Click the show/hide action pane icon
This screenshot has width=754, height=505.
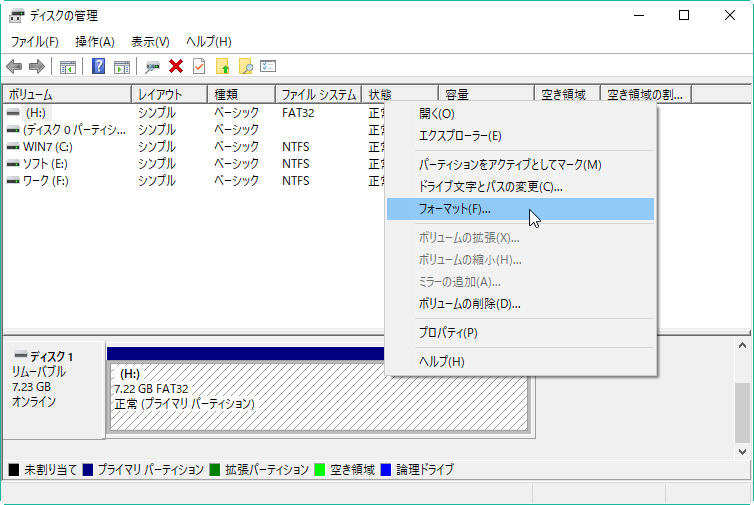pyautogui.click(x=122, y=66)
